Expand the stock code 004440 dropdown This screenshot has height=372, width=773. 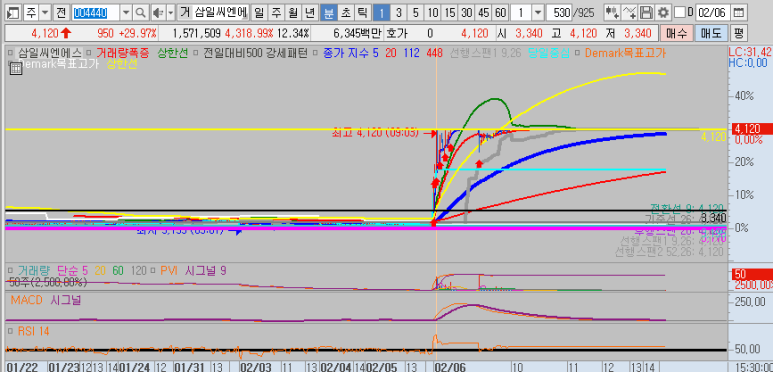(x=126, y=12)
